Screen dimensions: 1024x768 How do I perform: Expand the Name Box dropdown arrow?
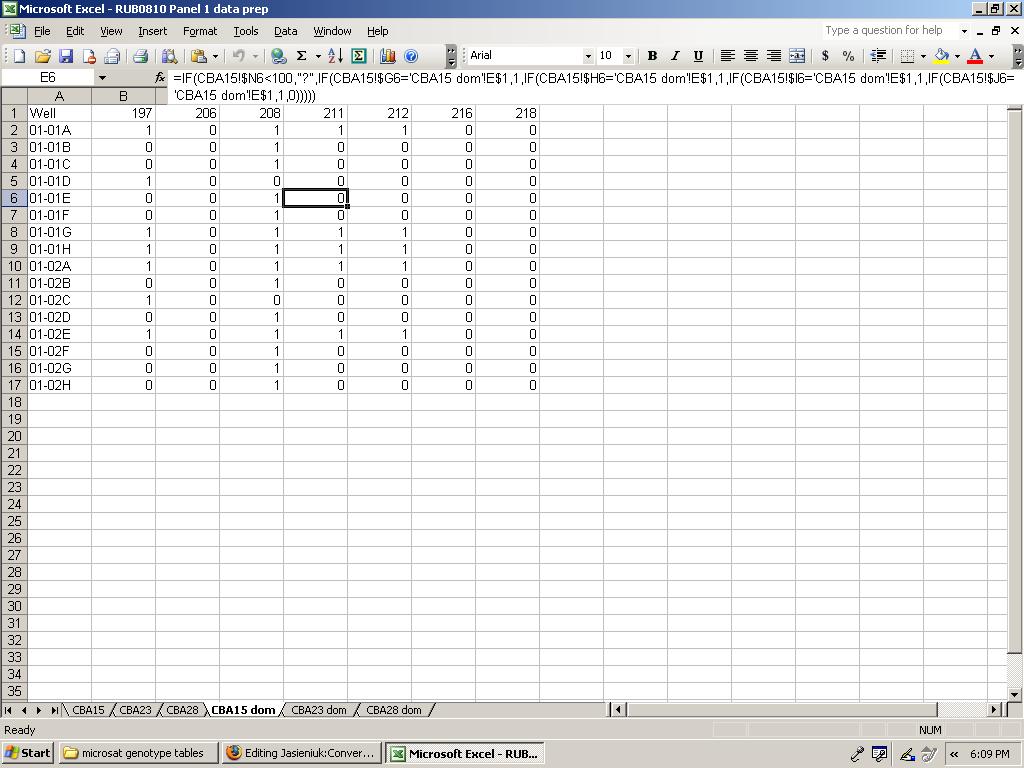tap(102, 77)
